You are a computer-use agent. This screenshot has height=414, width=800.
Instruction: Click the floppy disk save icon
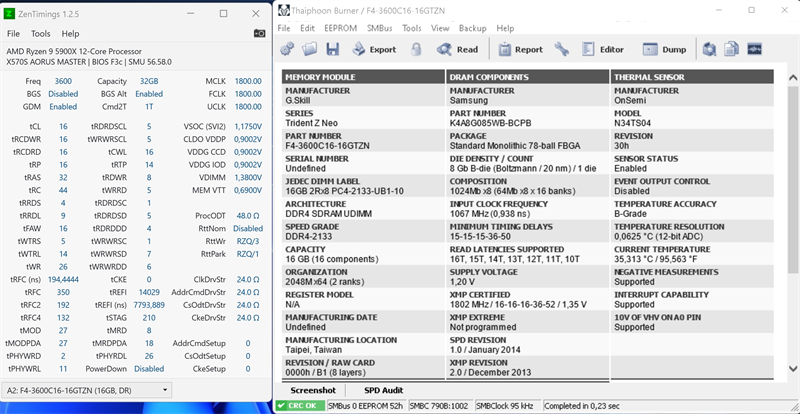click(x=332, y=49)
